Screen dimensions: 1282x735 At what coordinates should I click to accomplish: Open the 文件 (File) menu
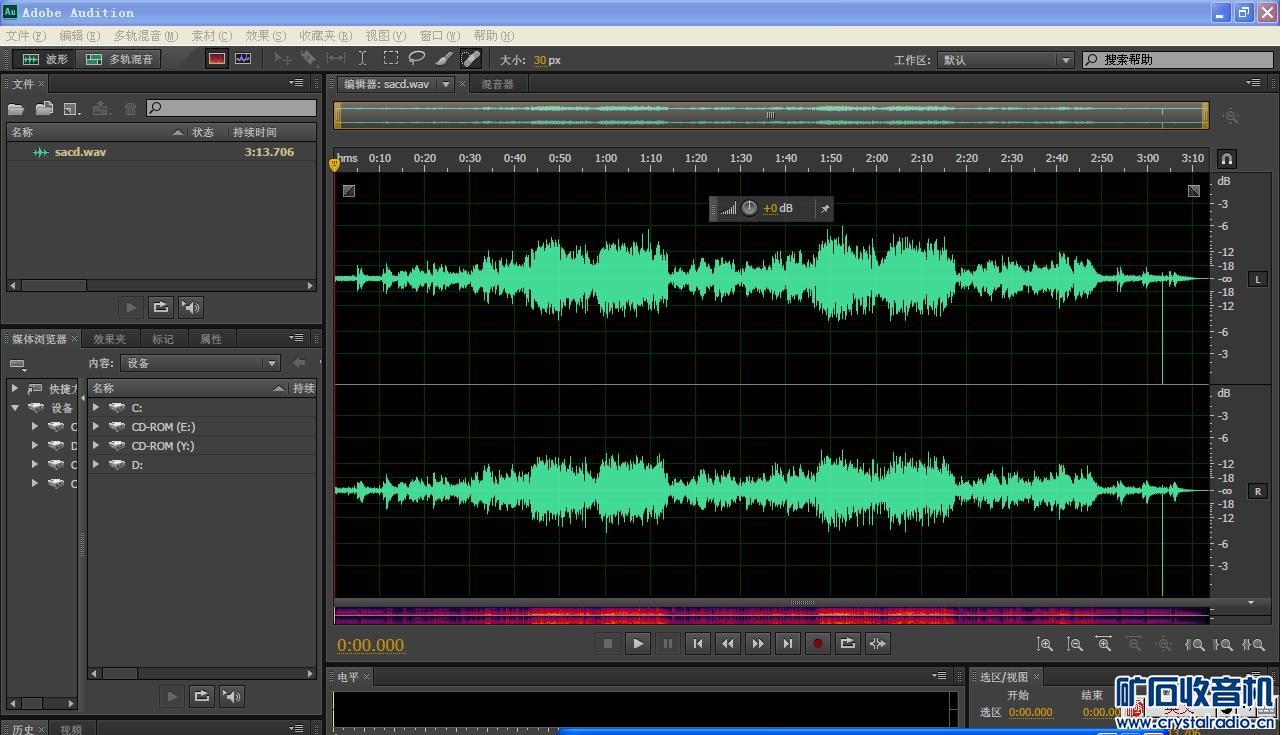point(25,36)
